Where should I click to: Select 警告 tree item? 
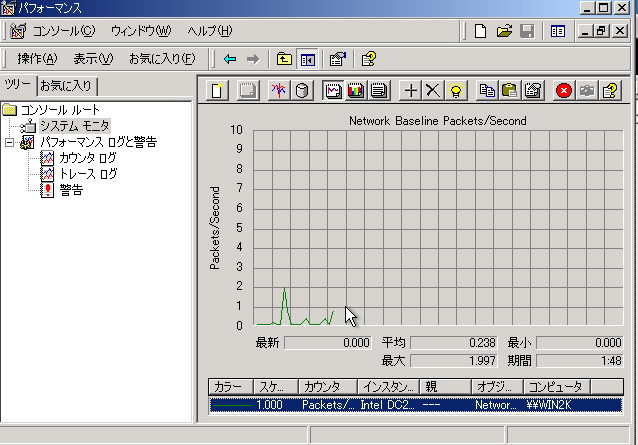tap(71, 190)
